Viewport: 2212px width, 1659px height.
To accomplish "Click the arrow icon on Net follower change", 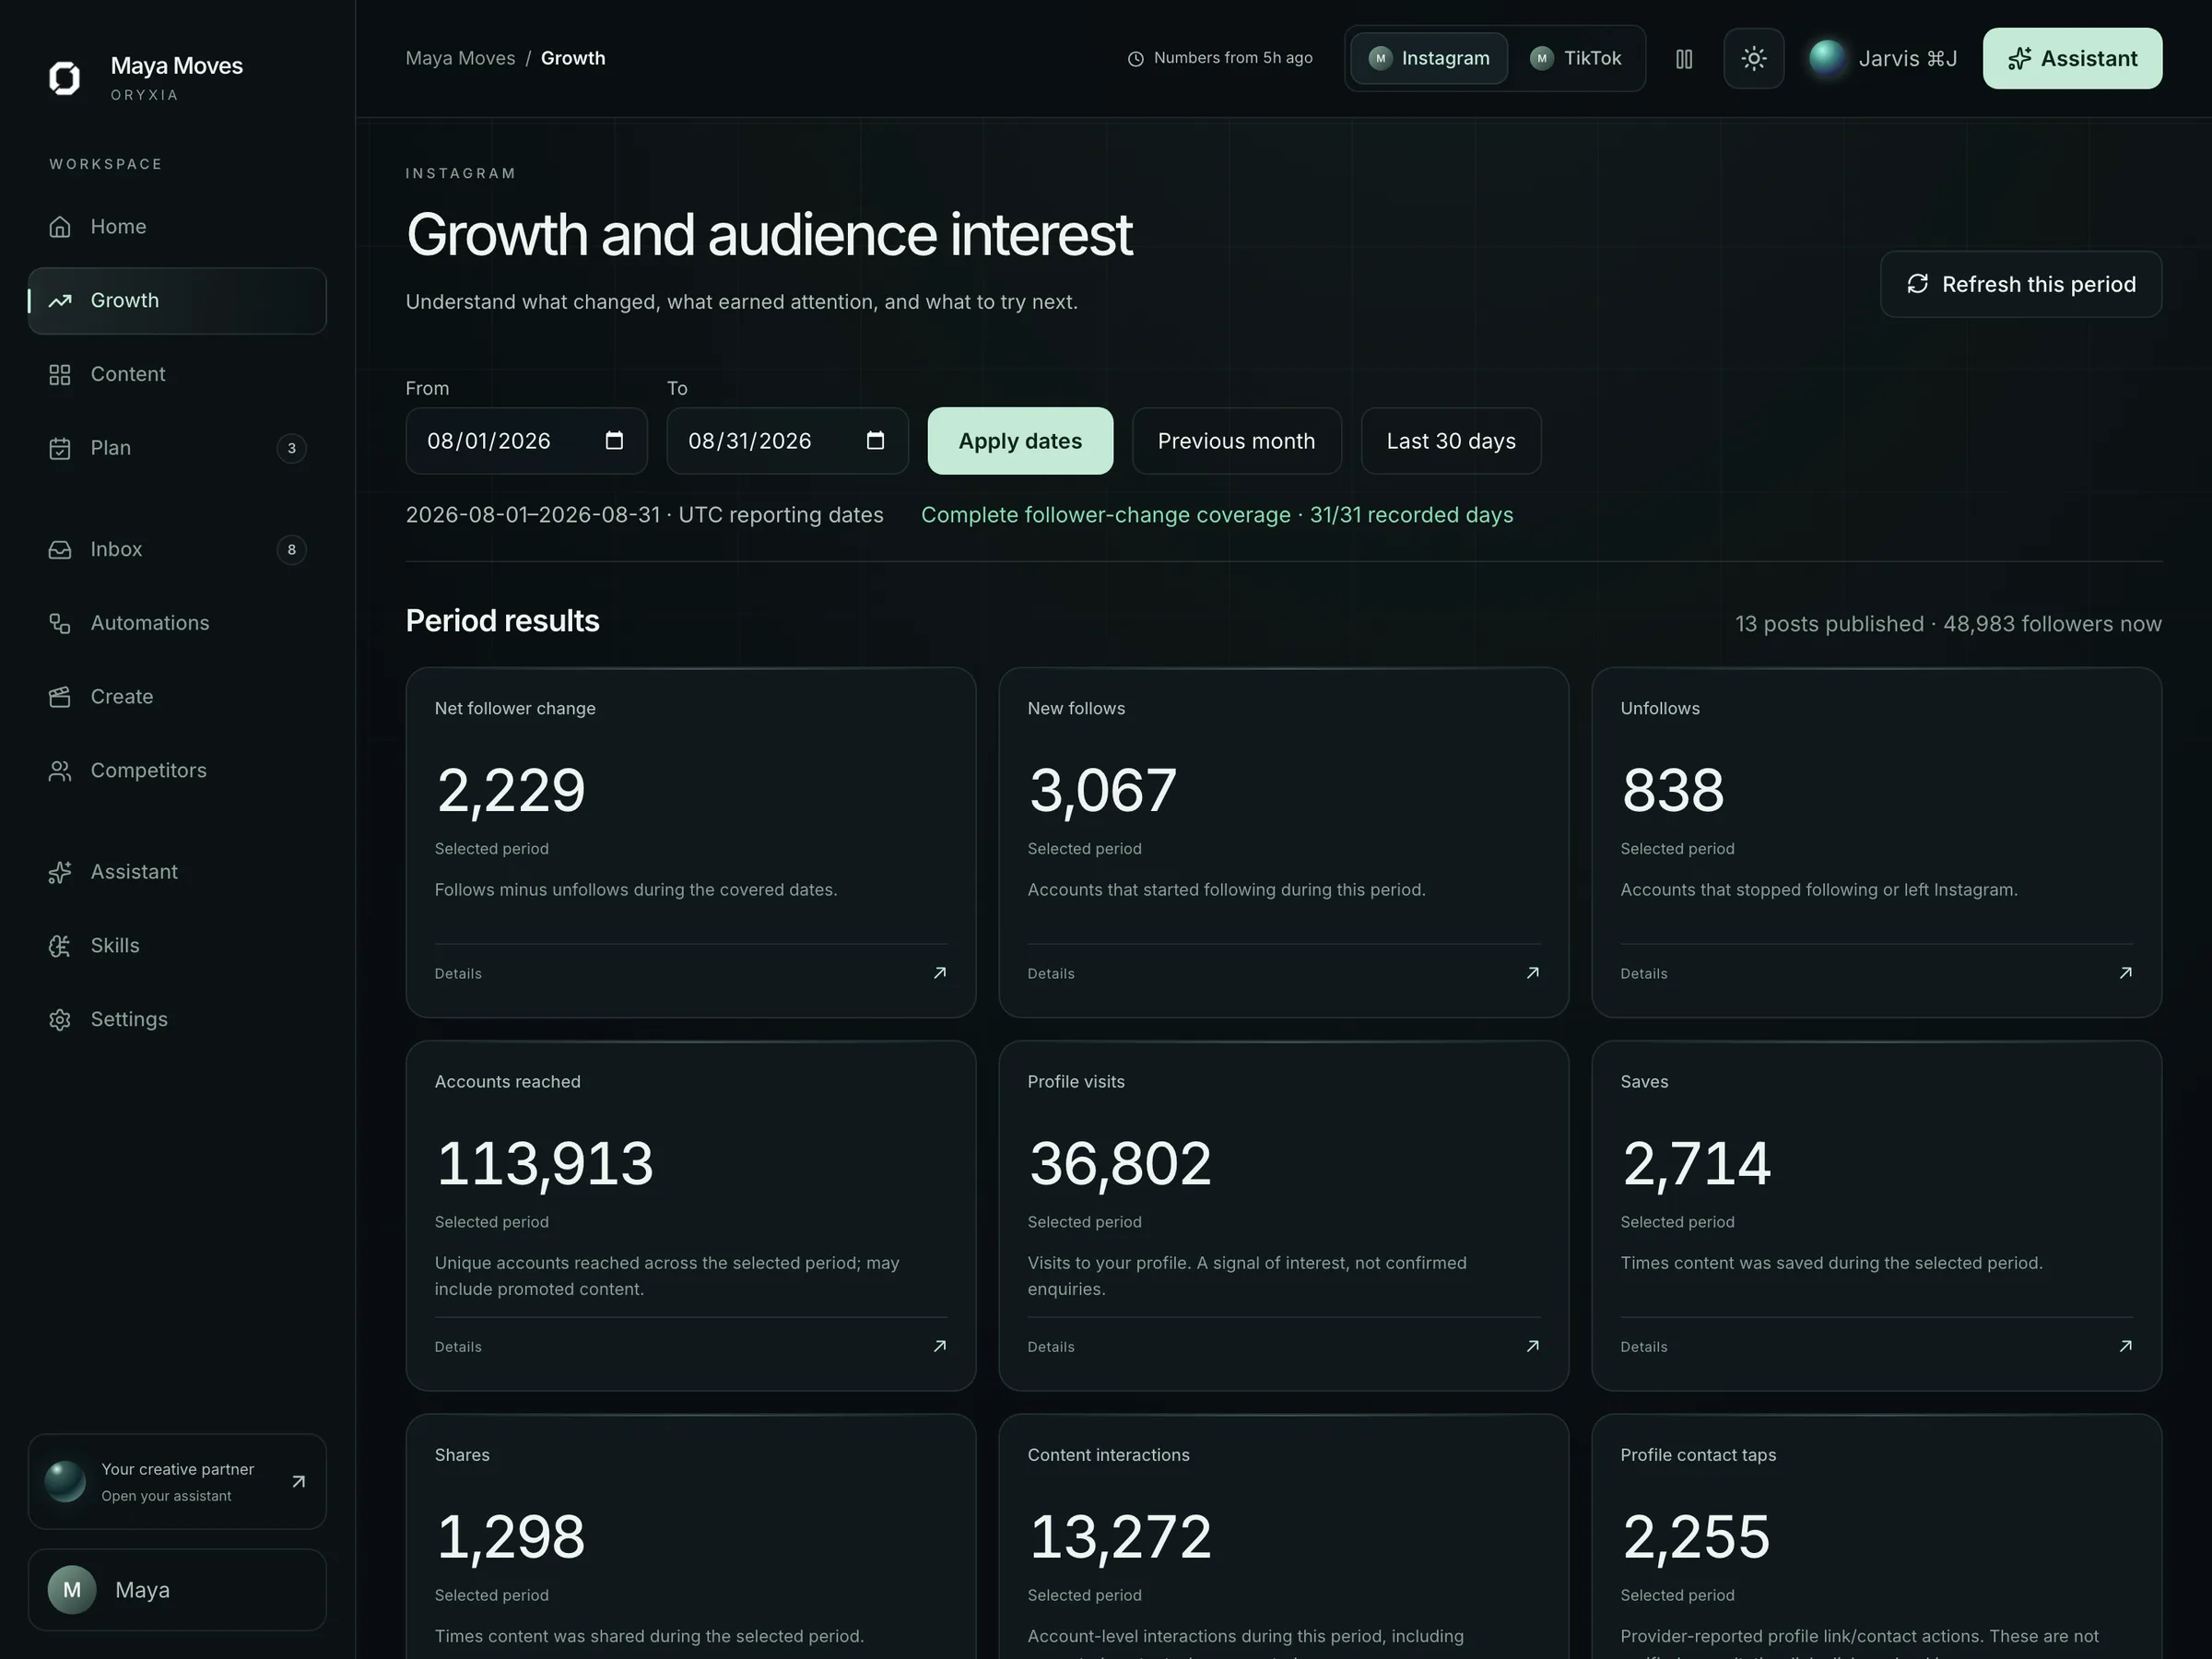I will tap(939, 973).
